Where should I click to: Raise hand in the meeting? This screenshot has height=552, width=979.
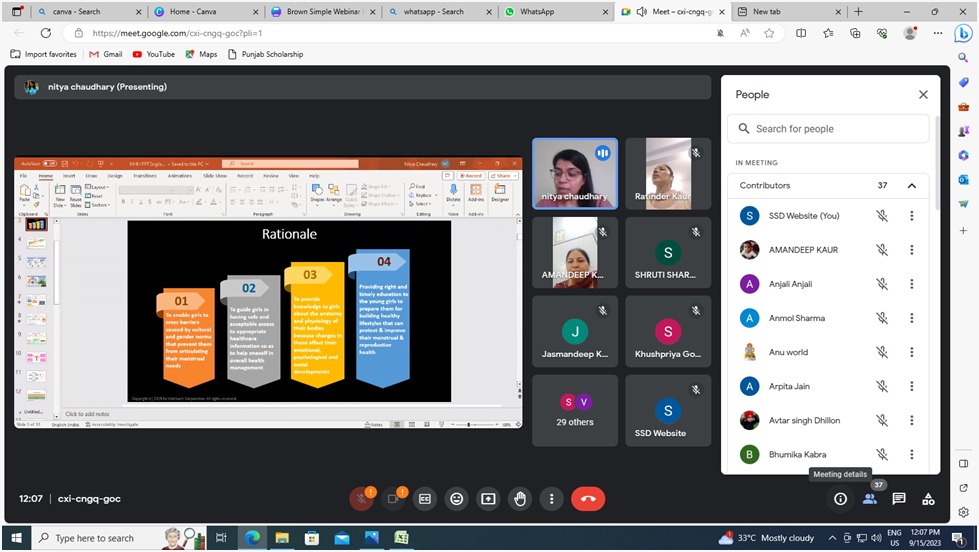520,498
